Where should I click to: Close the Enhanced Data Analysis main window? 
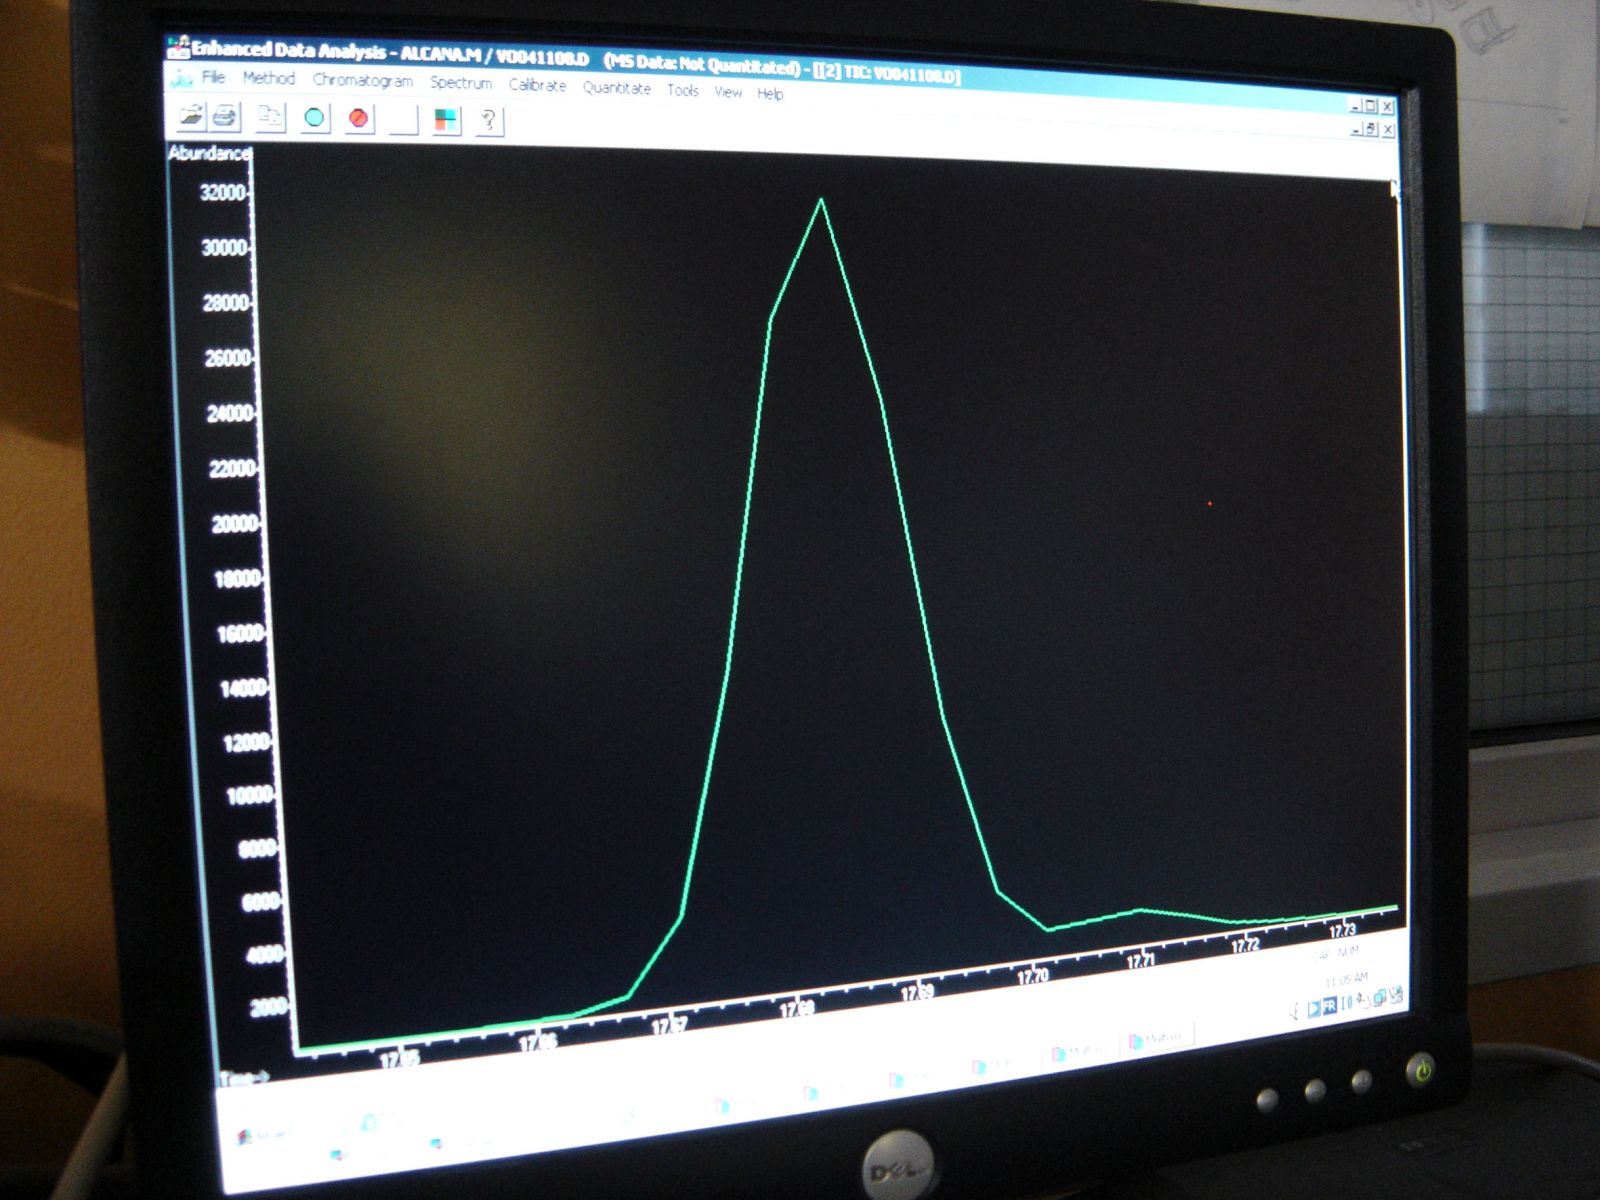pos(1387,107)
